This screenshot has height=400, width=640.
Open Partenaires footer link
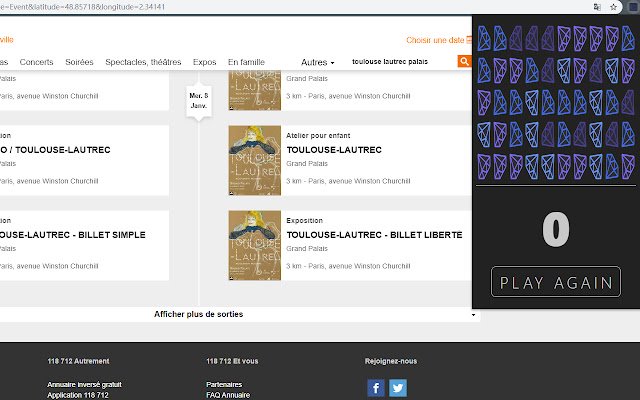pyautogui.click(x=224, y=384)
